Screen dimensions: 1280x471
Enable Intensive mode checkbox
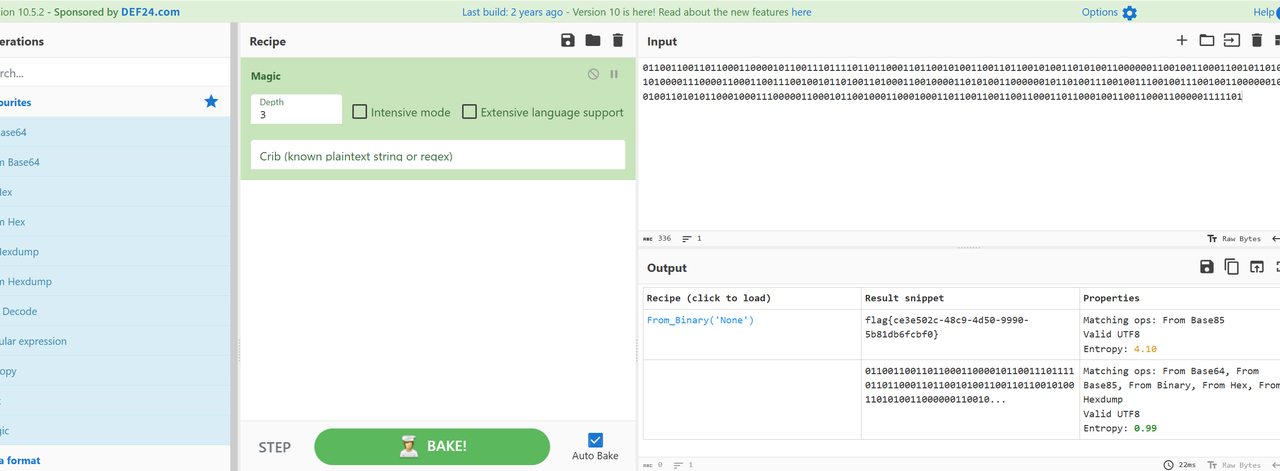coord(360,112)
